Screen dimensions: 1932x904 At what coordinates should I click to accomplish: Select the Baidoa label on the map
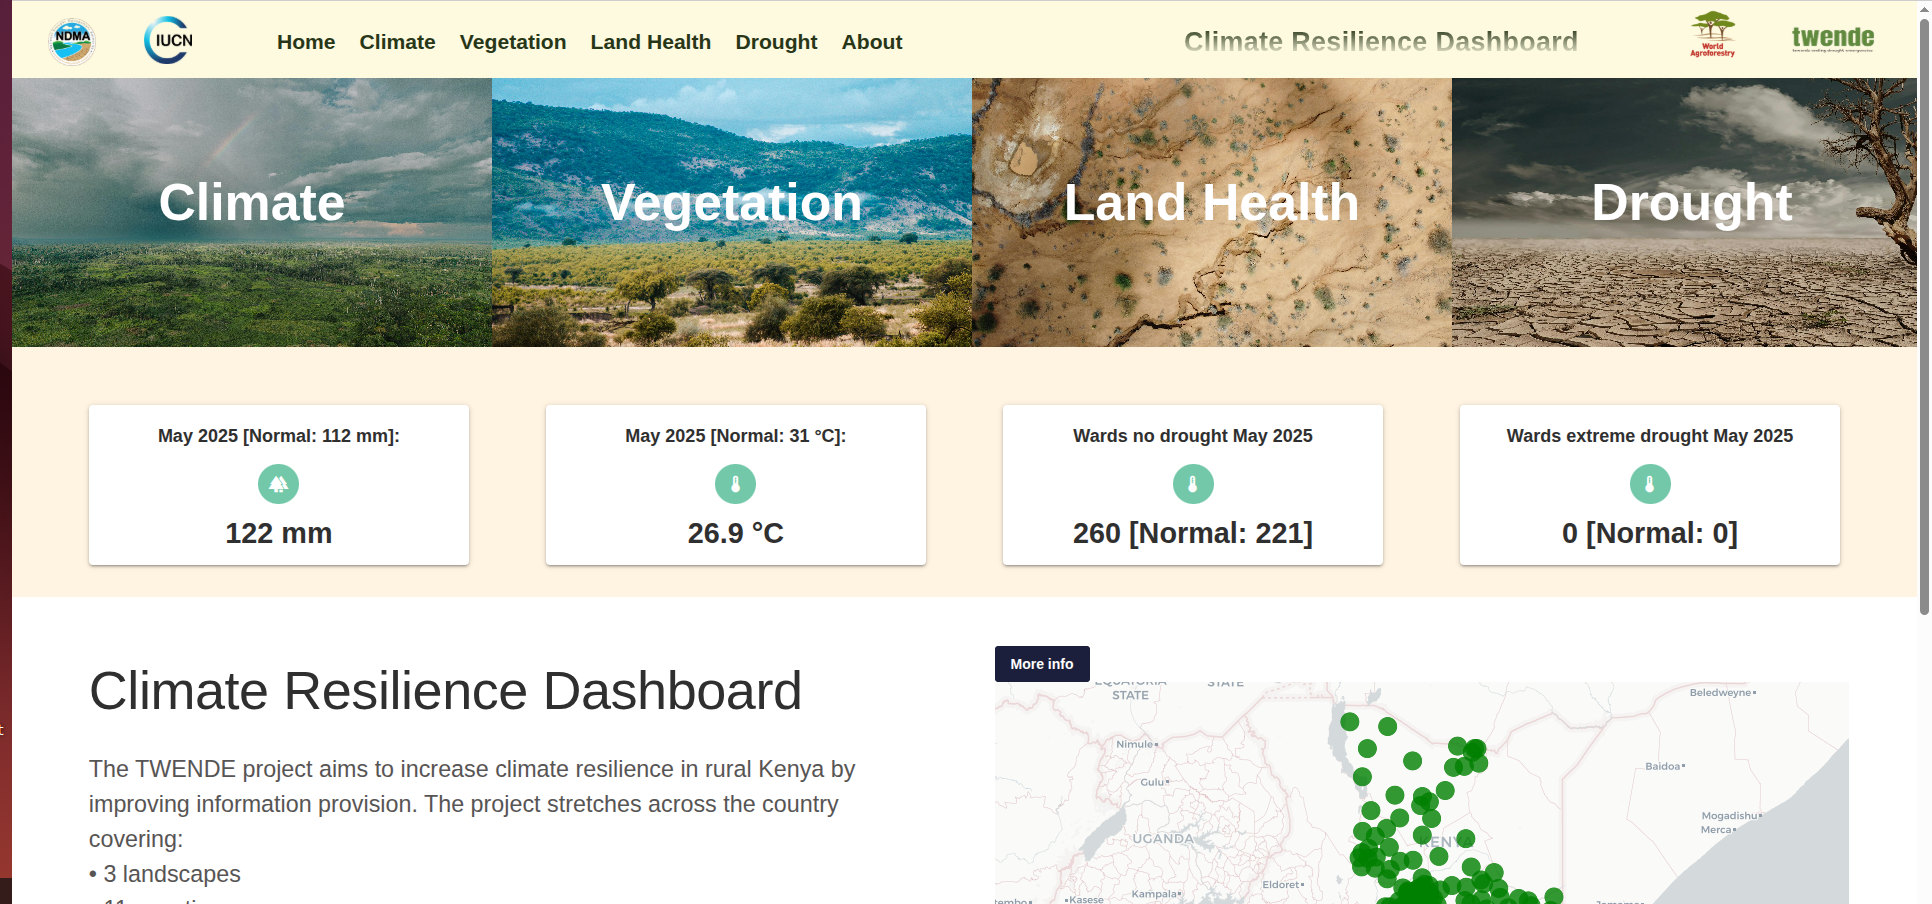point(1663,766)
